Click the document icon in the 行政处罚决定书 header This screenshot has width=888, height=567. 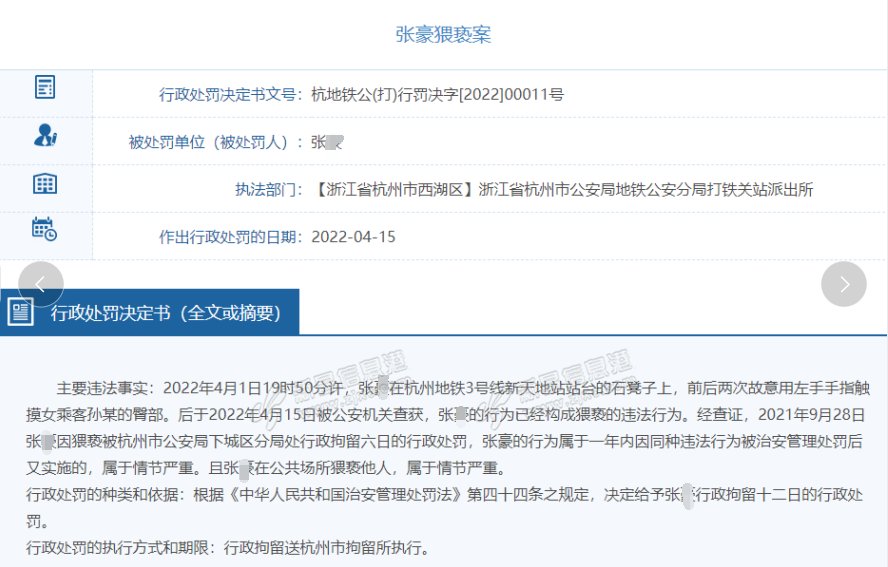tap(20, 312)
